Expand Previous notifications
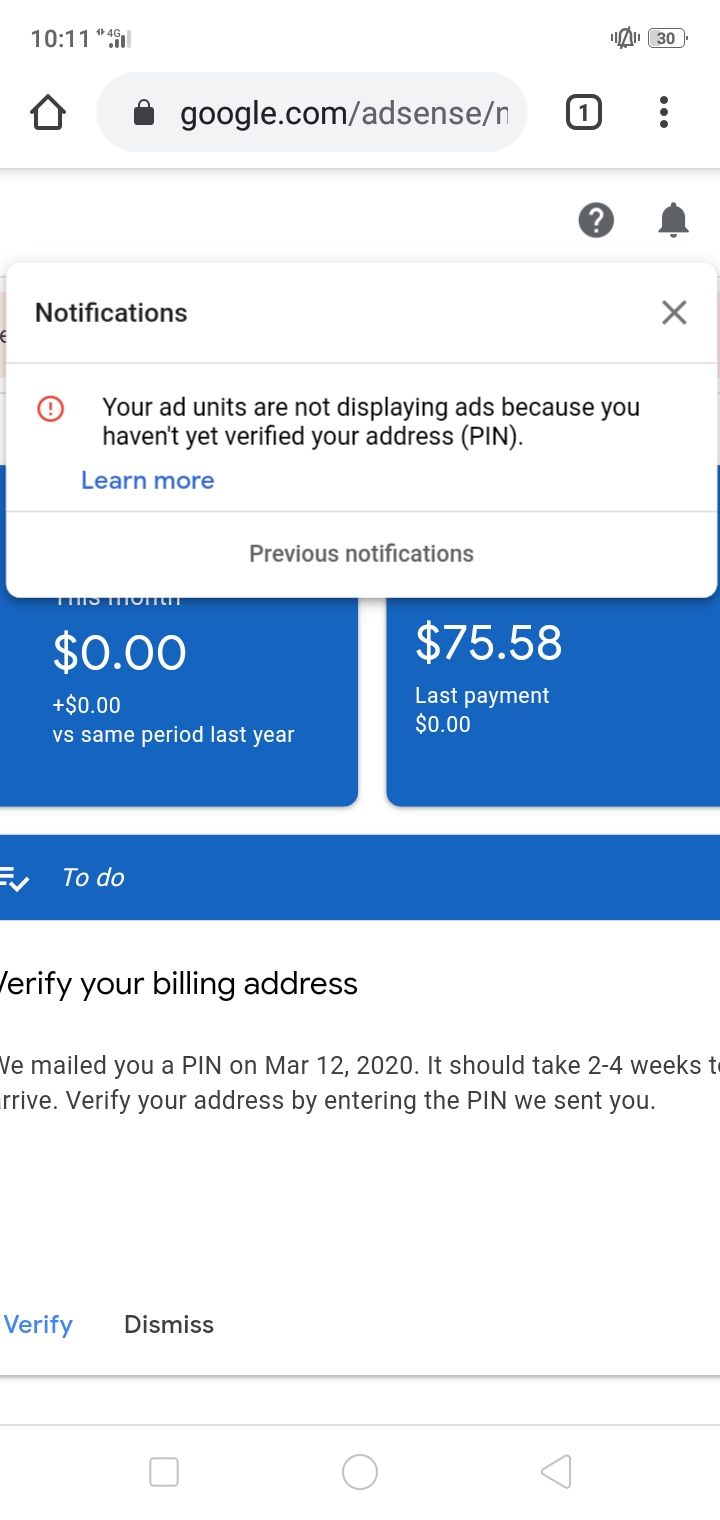720x1520 pixels. click(360, 552)
